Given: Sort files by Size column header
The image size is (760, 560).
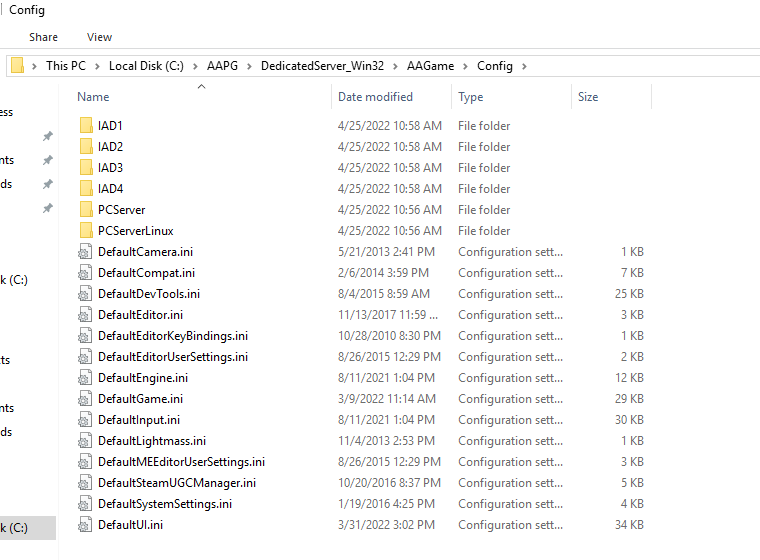Looking at the screenshot, I should pyautogui.click(x=588, y=97).
